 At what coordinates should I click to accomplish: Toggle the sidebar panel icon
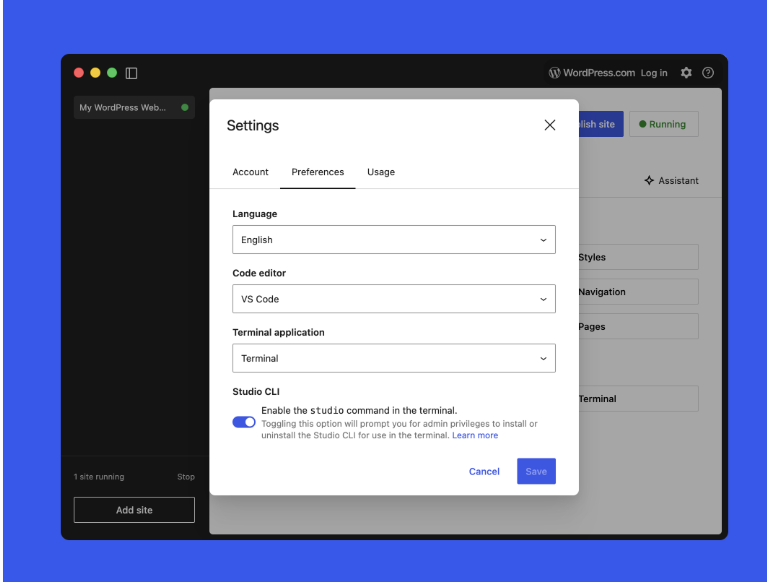pyautogui.click(x=131, y=73)
